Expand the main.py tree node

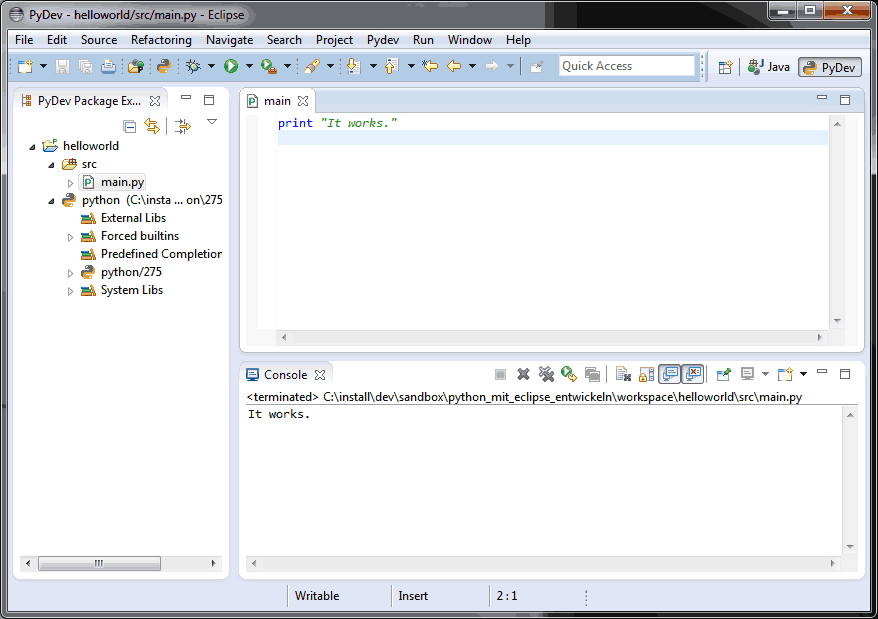pyautogui.click(x=70, y=183)
